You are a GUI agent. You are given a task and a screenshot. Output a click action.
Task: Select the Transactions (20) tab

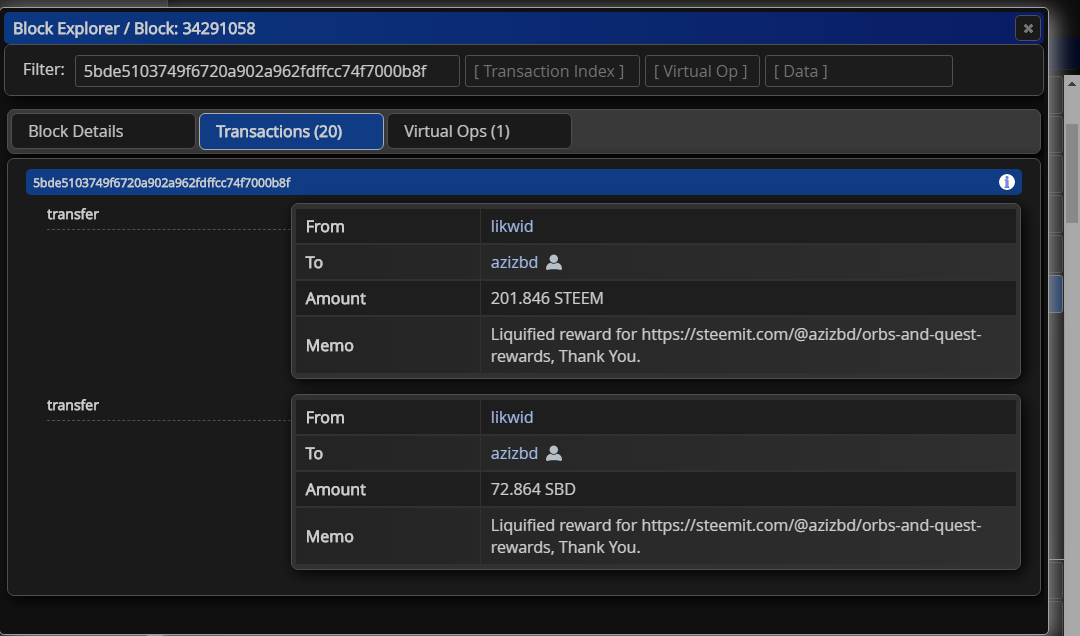click(291, 131)
